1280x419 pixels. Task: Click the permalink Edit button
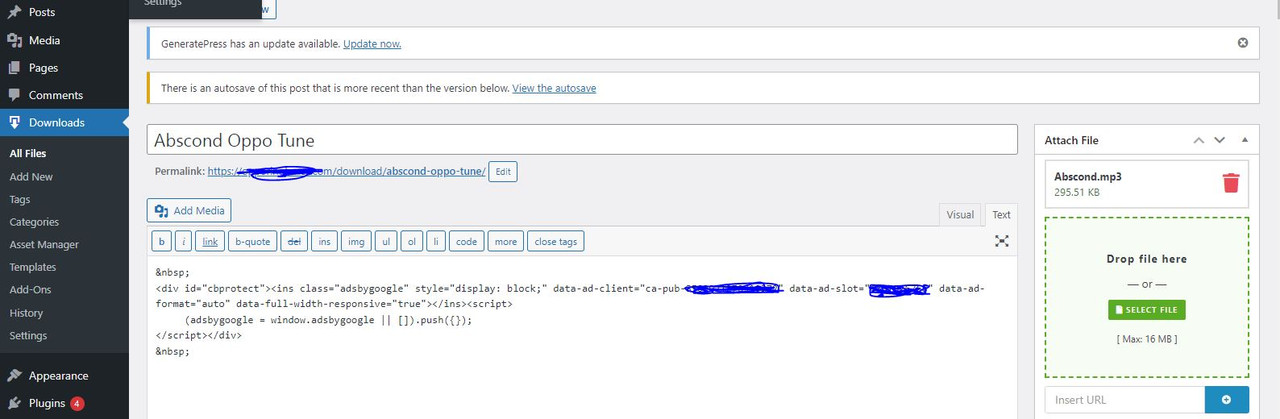[x=503, y=172]
